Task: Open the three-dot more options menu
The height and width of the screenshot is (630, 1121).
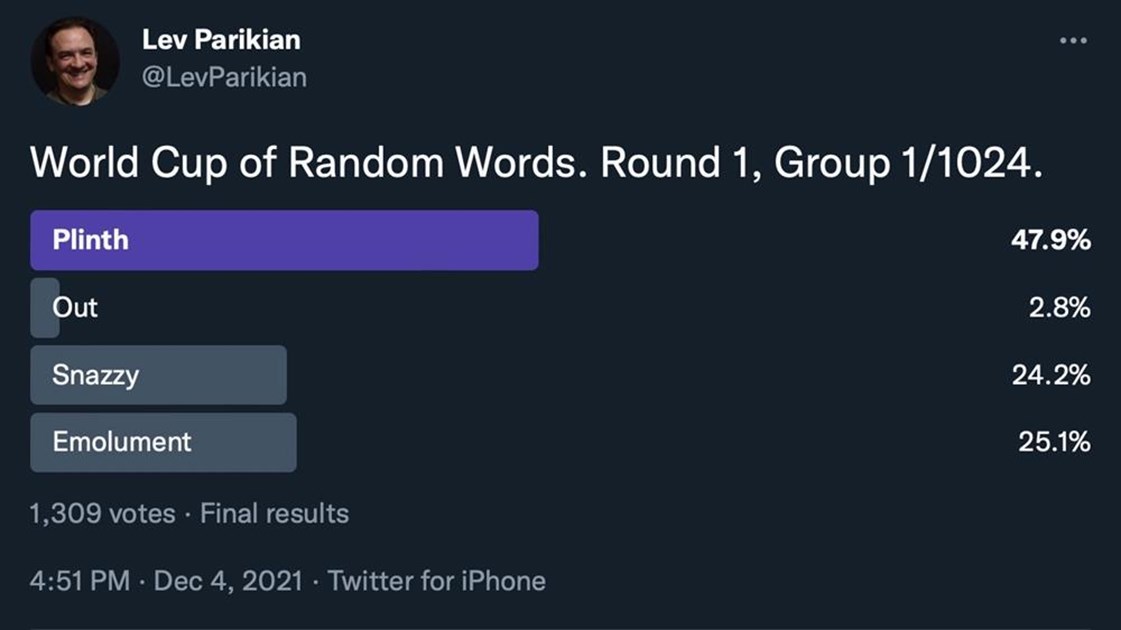Action: 1072,41
